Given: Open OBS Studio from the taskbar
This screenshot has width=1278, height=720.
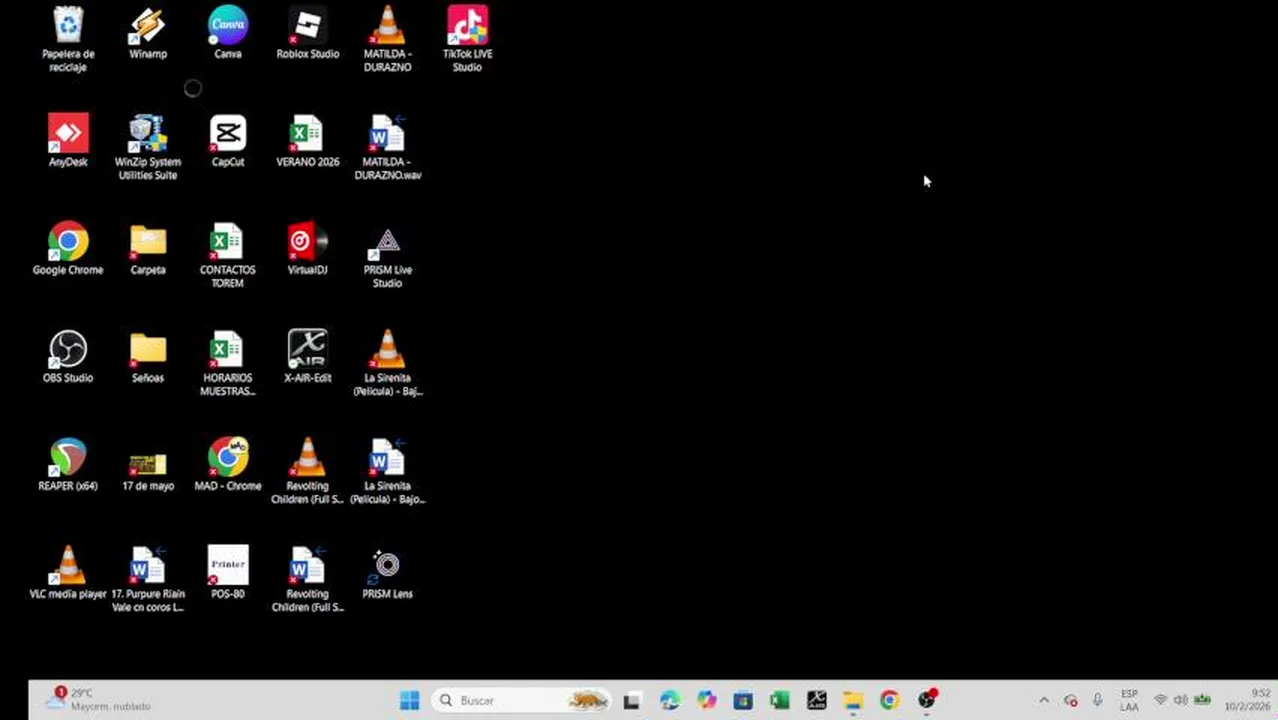Looking at the screenshot, I should tap(927, 700).
